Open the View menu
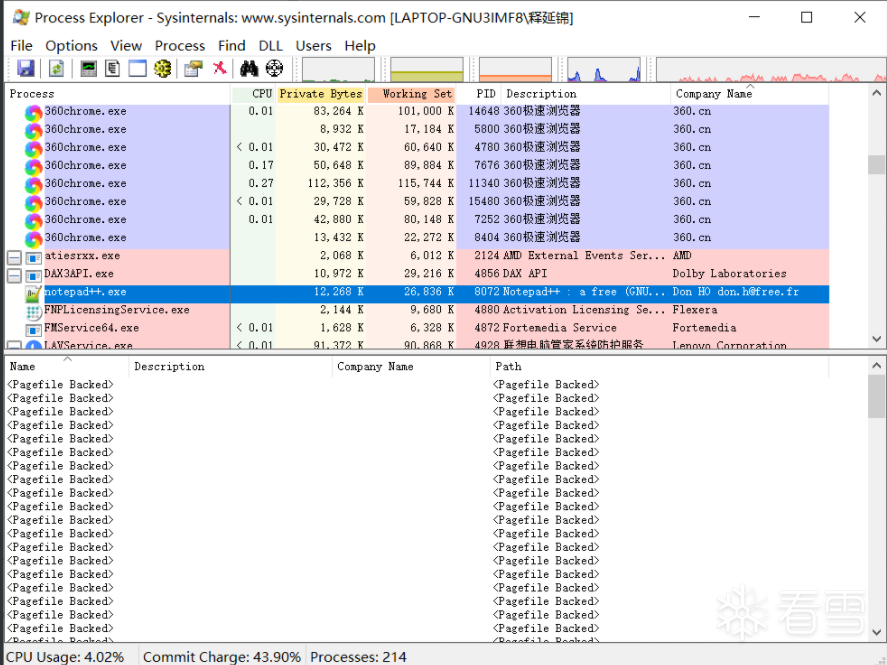Viewport: 887px width, 665px height. point(126,46)
